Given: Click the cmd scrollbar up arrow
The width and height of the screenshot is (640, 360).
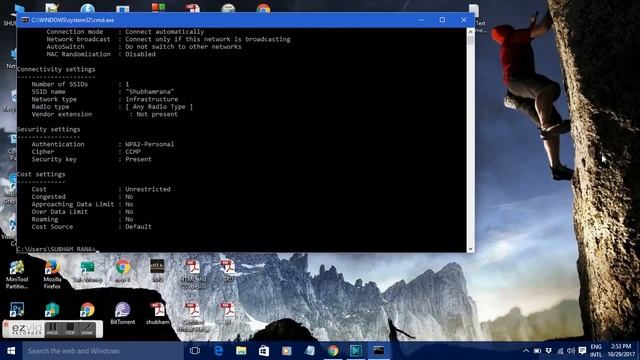Looking at the screenshot, I should tap(470, 31).
